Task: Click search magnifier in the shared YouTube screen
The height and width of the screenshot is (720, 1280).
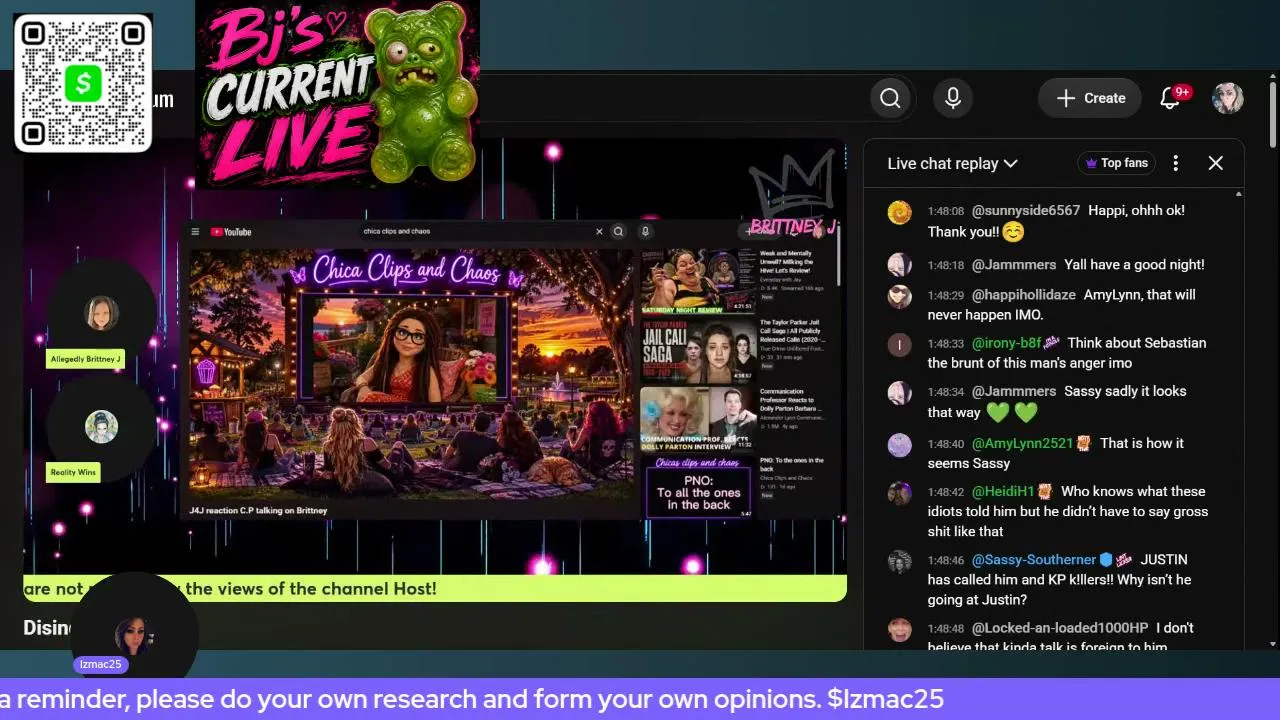Action: (x=618, y=231)
